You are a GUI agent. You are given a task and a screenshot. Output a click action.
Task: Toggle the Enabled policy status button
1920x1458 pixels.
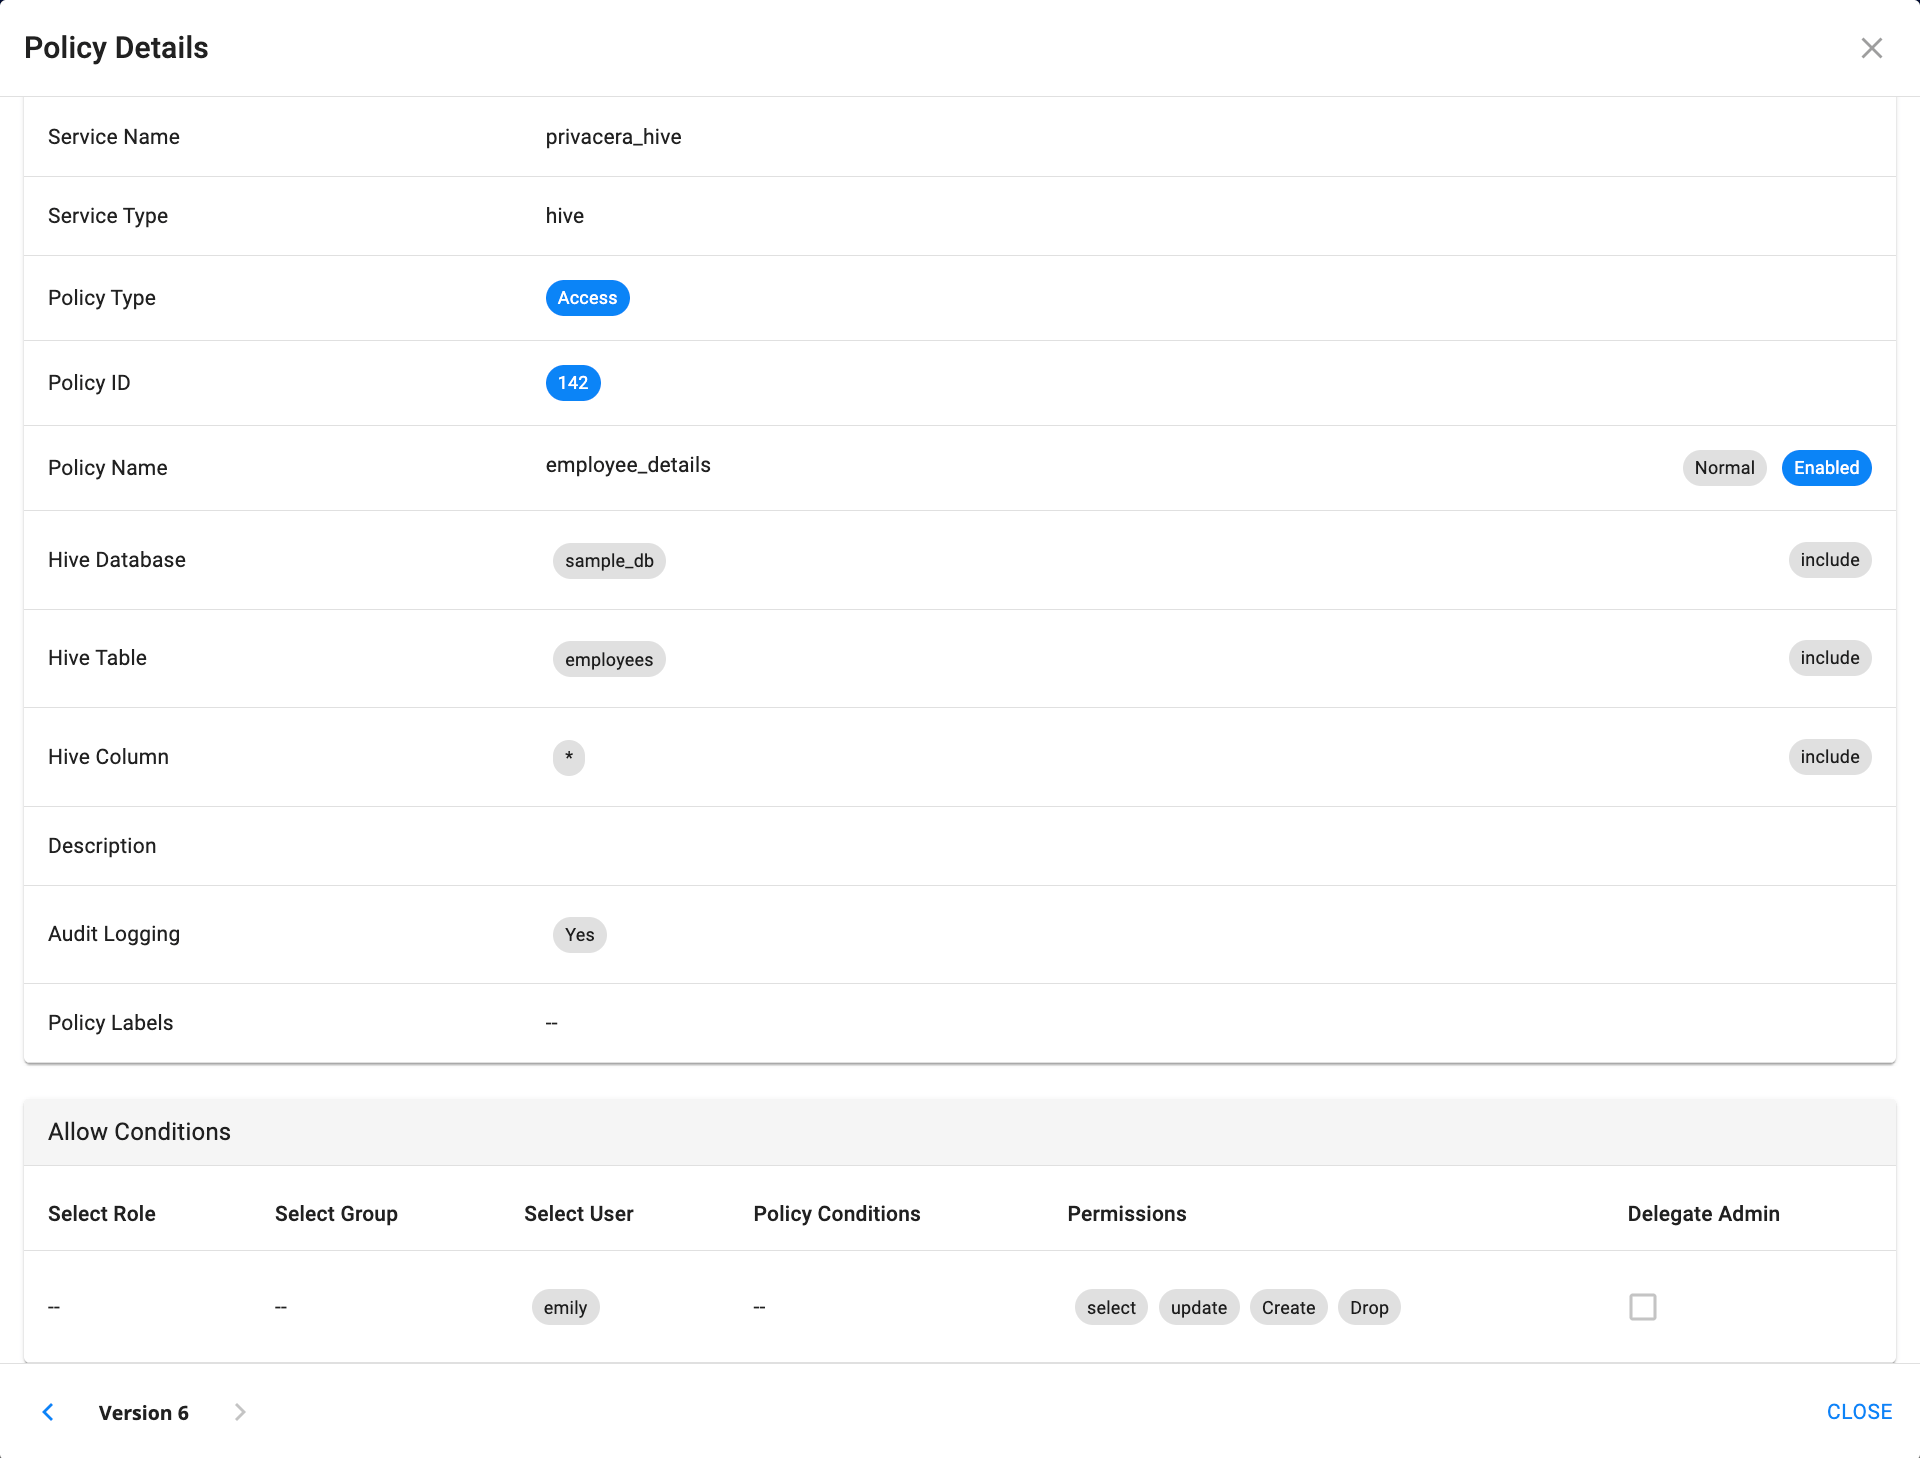click(x=1825, y=467)
